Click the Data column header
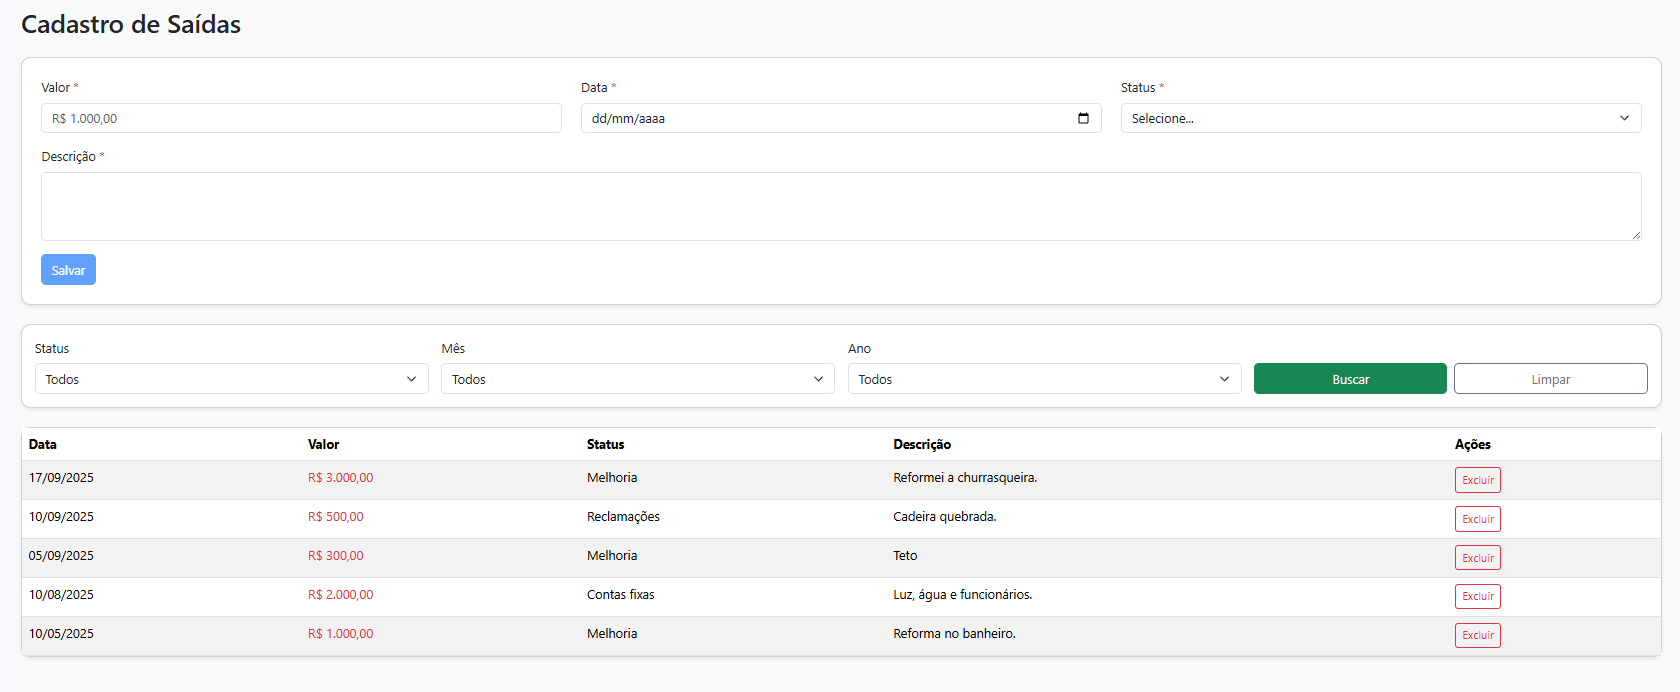Screen dimensions: 1680x692 click(43, 444)
